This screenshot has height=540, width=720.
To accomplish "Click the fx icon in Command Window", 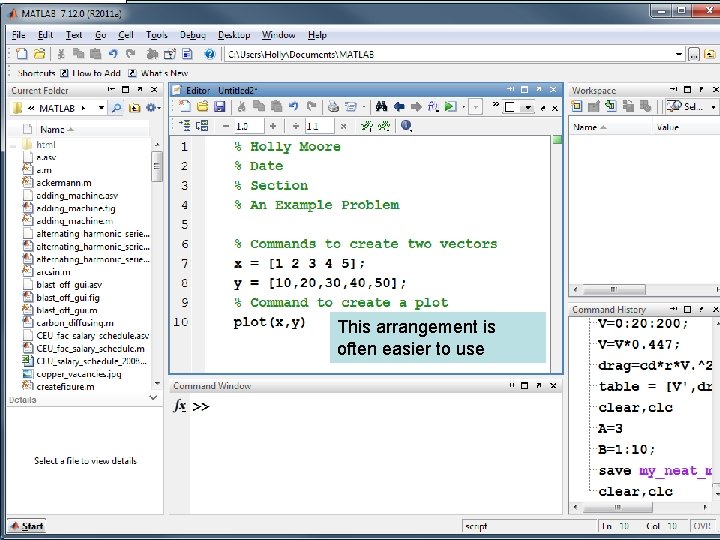I will pyautogui.click(x=180, y=406).
